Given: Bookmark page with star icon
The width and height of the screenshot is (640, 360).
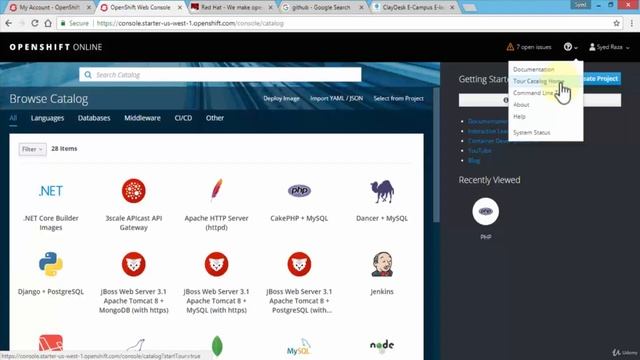Looking at the screenshot, I should click(x=616, y=23).
